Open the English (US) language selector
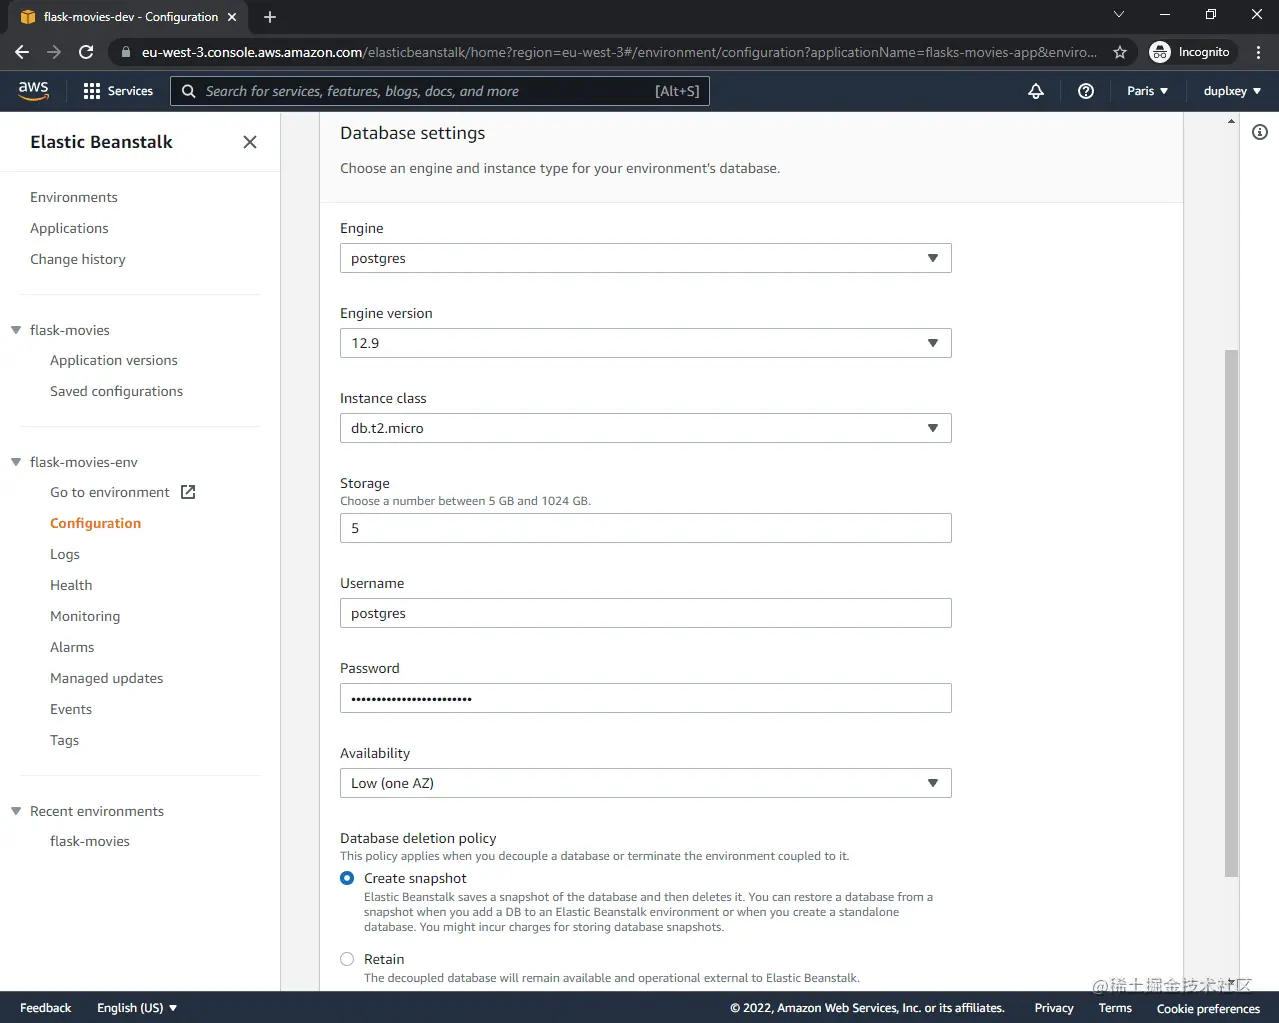 (x=137, y=1008)
